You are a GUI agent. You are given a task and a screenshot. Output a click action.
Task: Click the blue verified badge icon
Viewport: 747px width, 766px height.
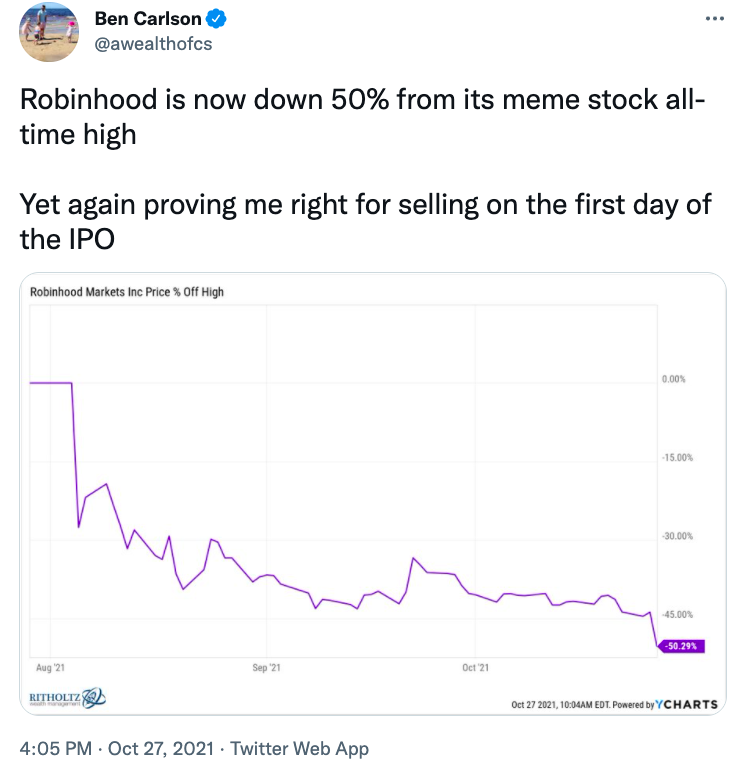[216, 19]
